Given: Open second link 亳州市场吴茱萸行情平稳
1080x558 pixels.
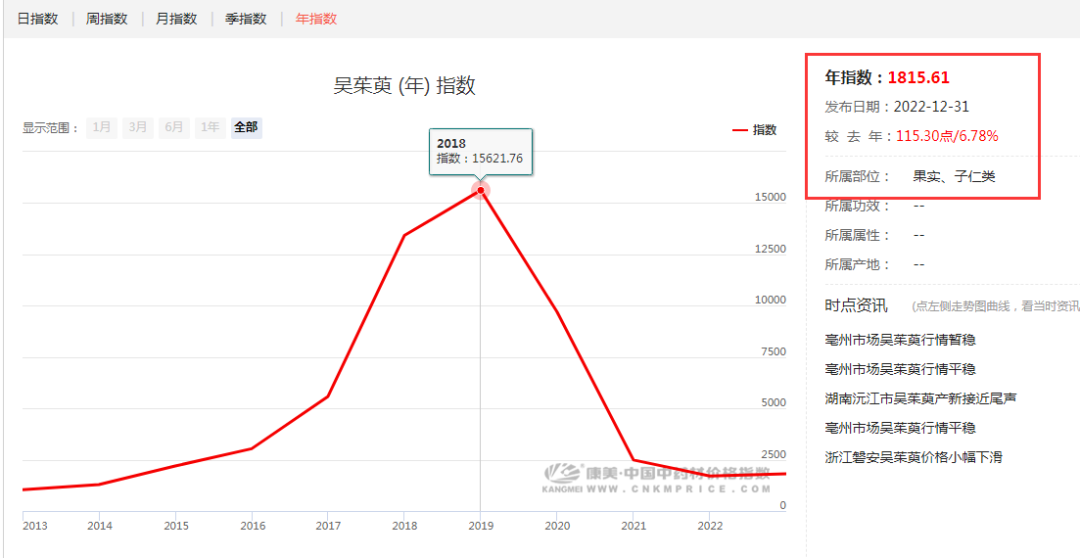Looking at the screenshot, I should [900, 369].
